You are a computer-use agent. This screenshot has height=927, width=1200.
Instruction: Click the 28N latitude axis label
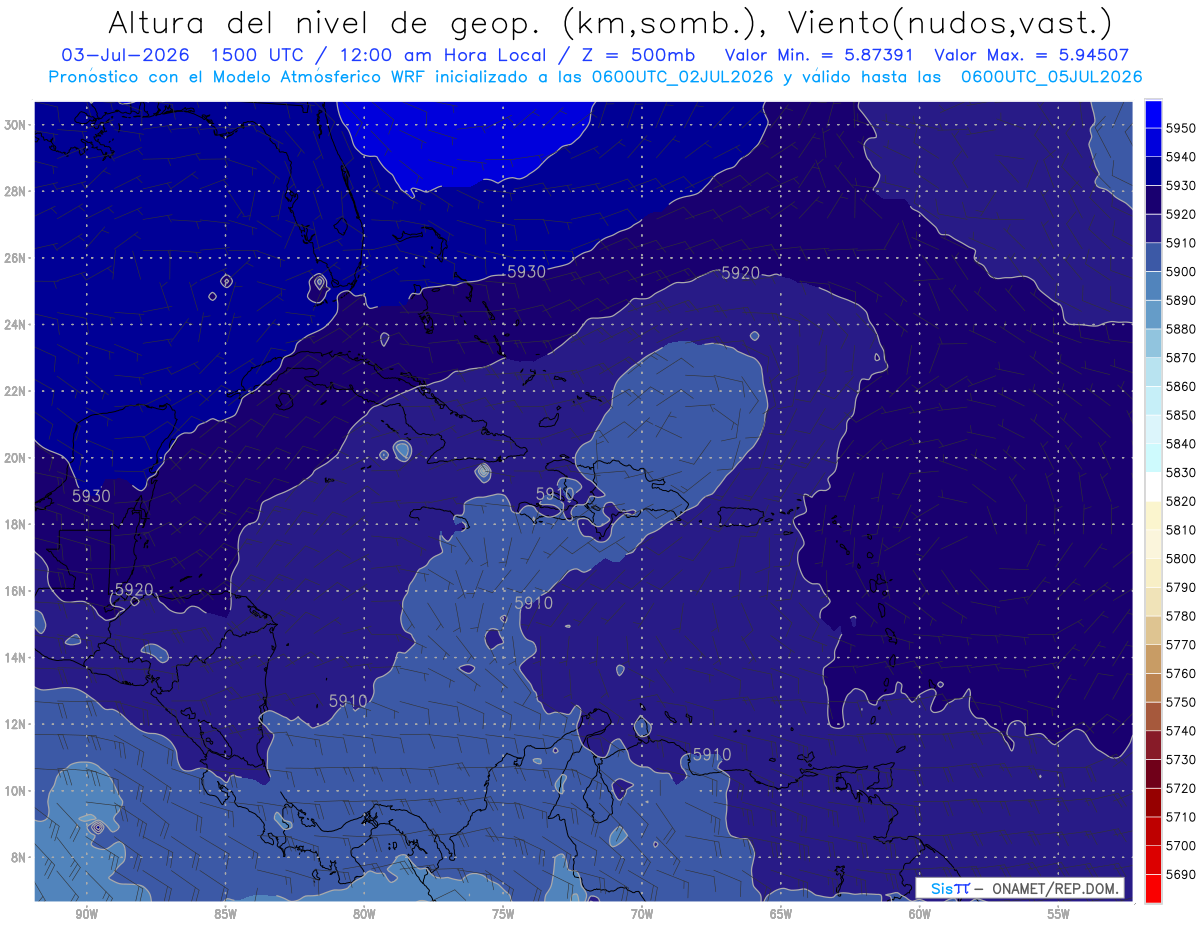(x=15, y=191)
